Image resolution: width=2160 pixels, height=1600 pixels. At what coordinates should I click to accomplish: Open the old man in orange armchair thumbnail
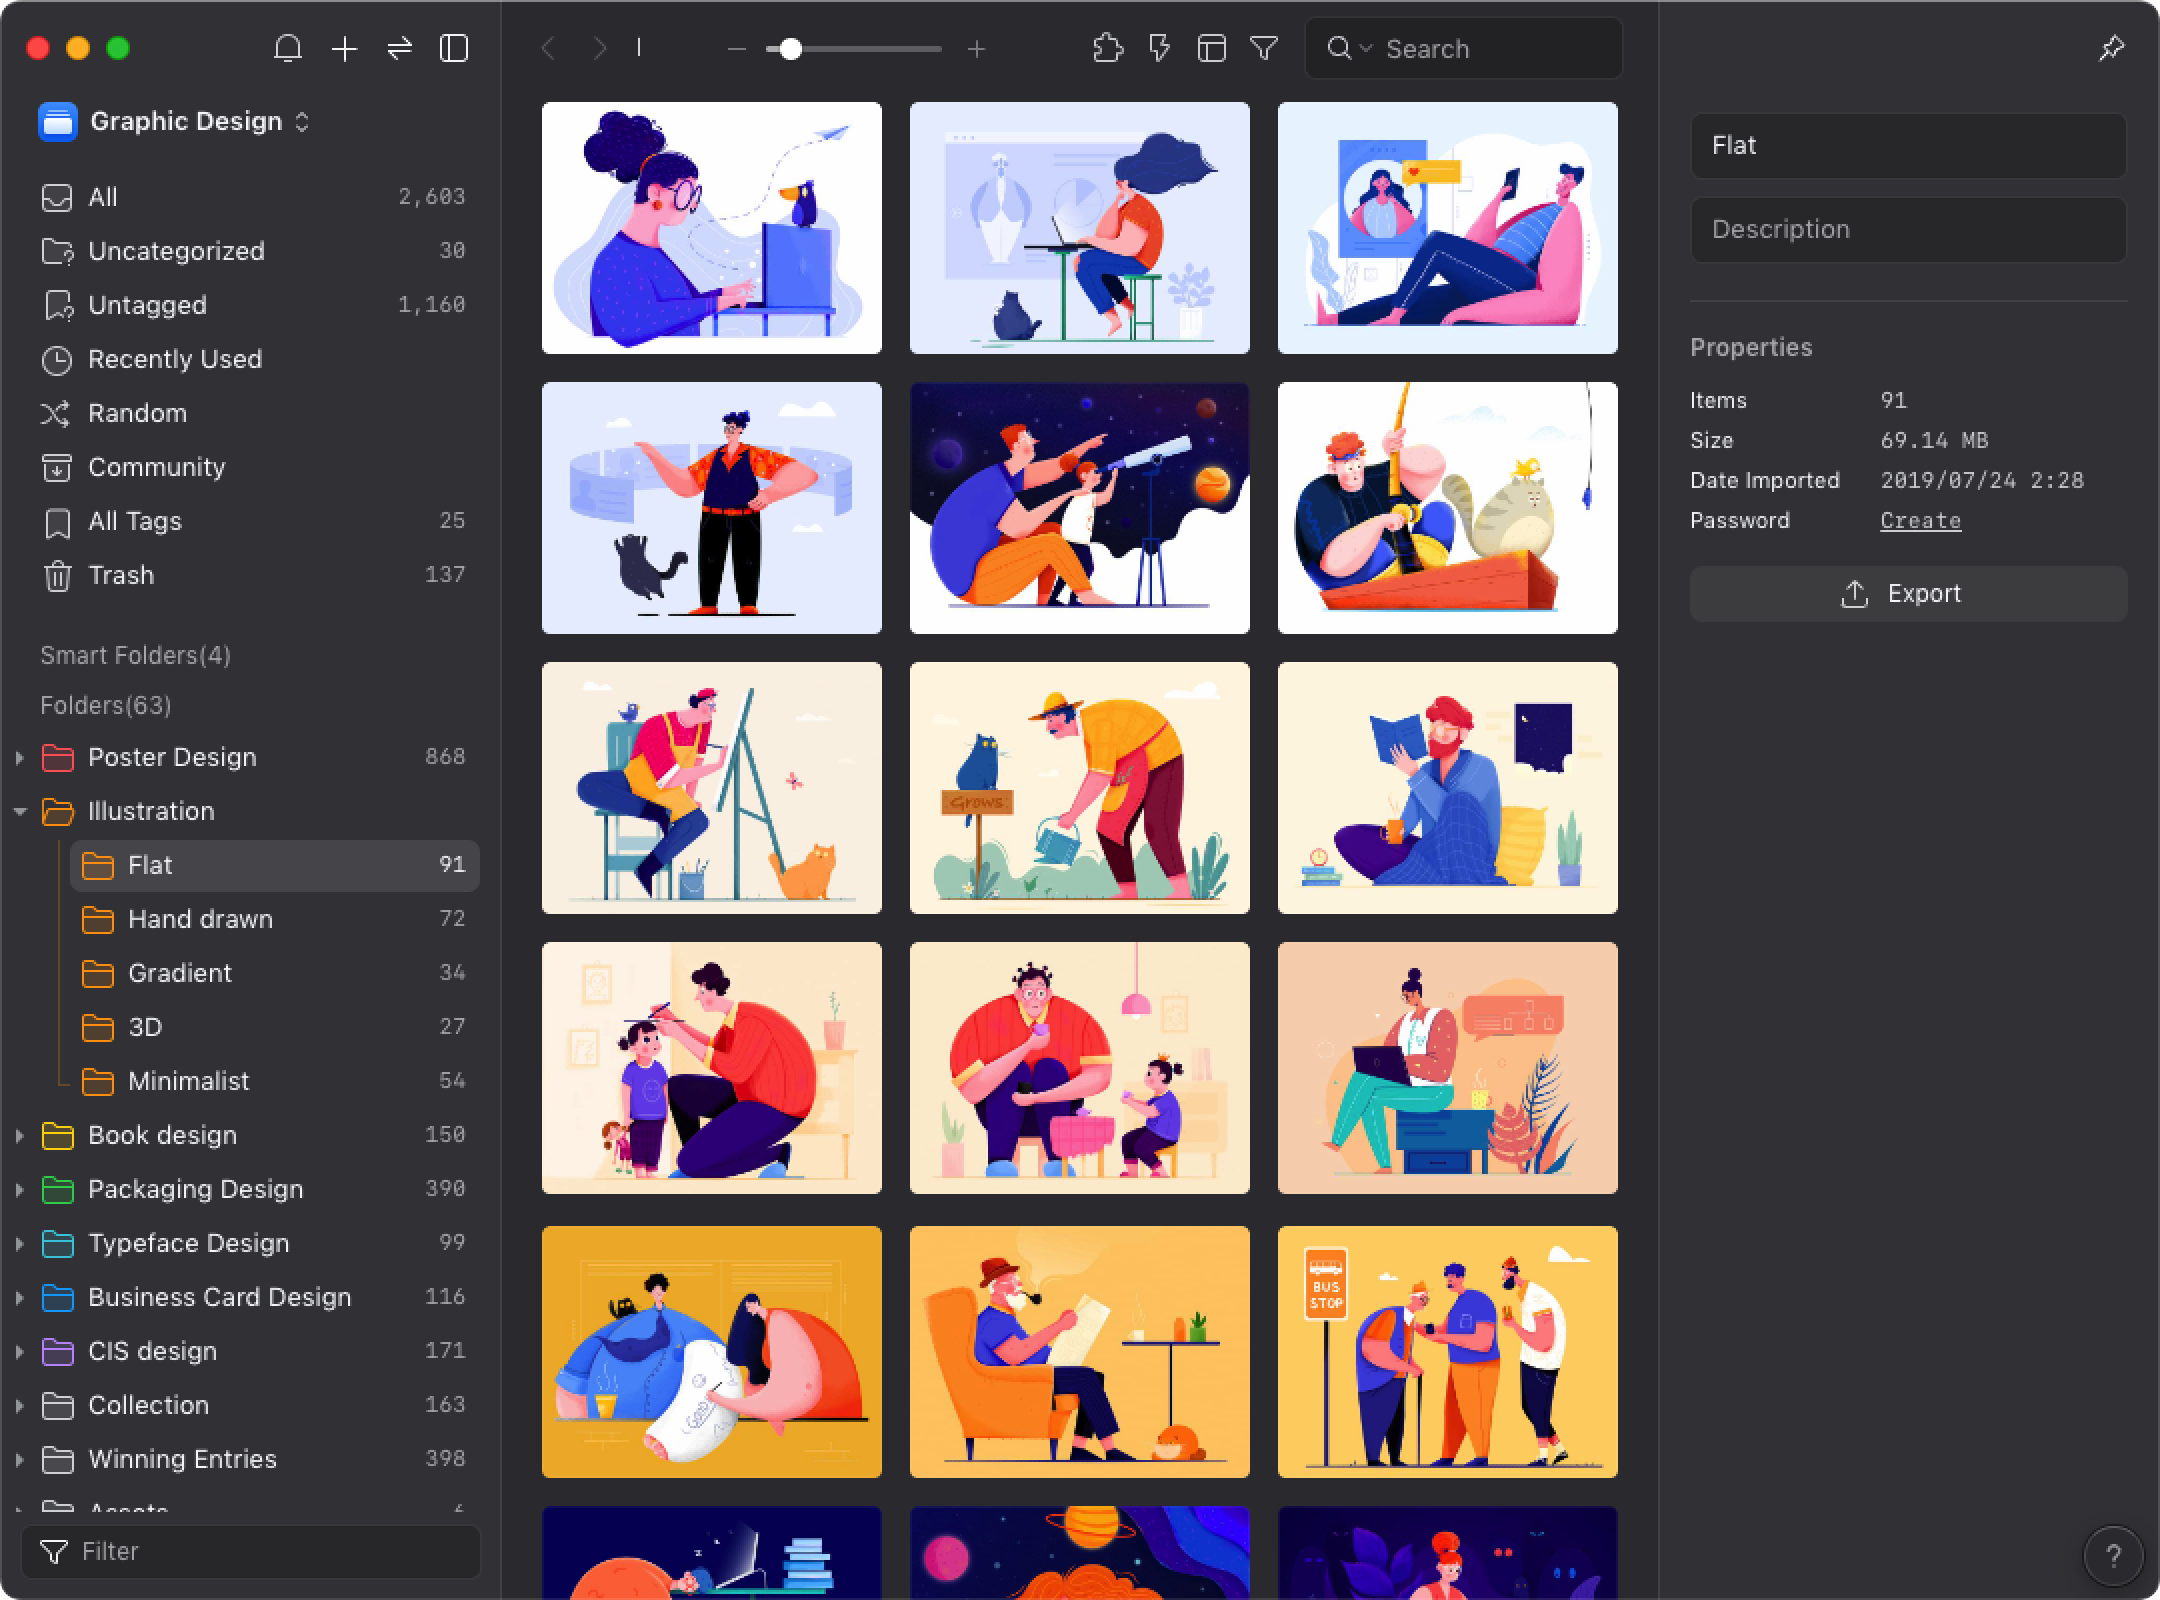coord(1080,1352)
